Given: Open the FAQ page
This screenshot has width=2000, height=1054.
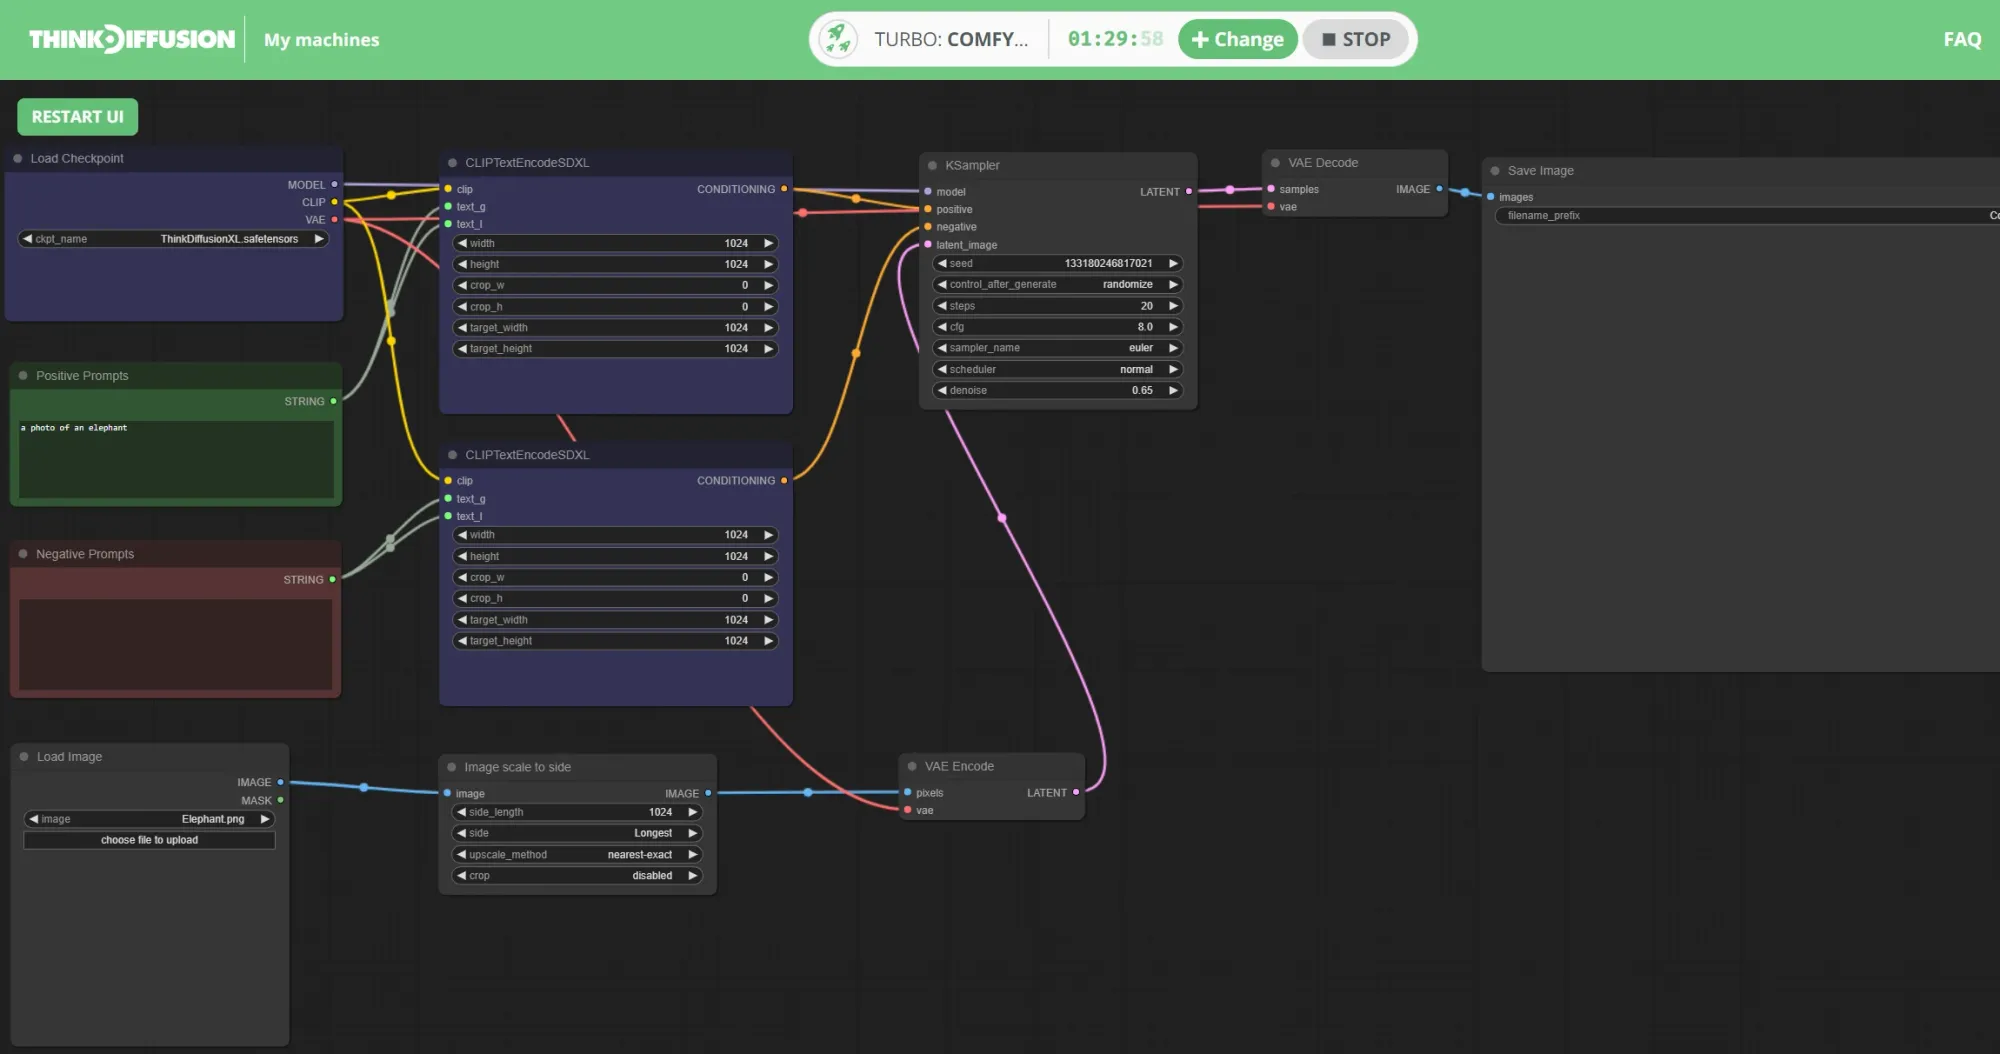Looking at the screenshot, I should (x=1961, y=39).
